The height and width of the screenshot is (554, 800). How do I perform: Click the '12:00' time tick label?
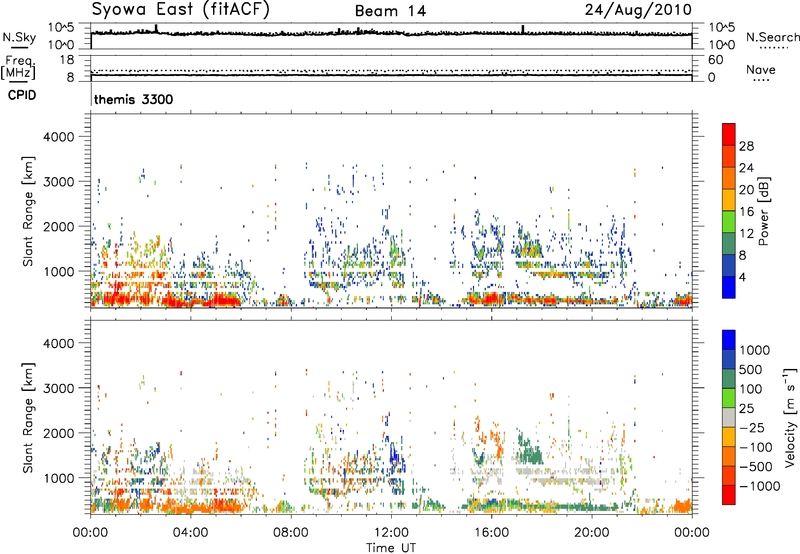(x=391, y=533)
